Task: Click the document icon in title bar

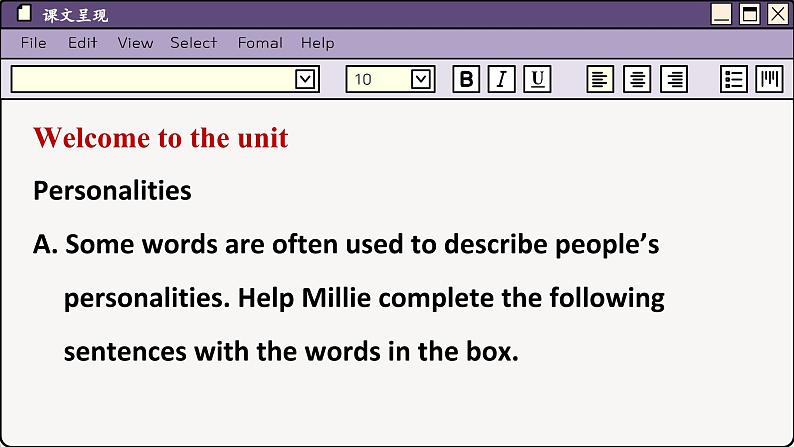Action: pos(25,14)
